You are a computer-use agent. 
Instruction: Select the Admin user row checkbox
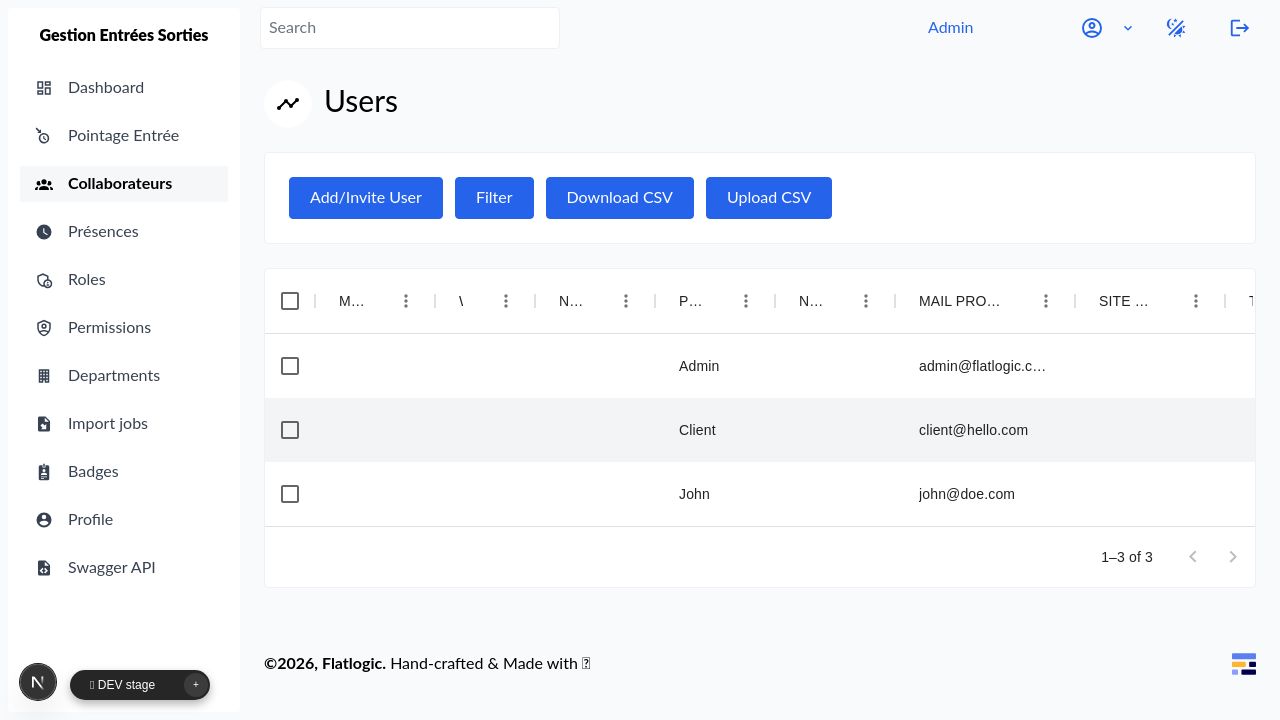[x=290, y=366]
